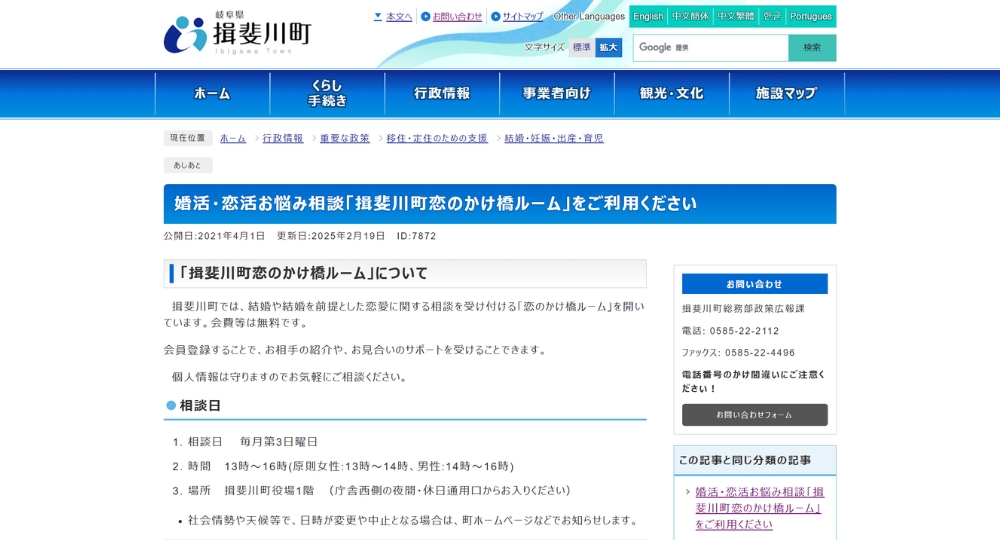
Task: Click 揖斐川町総務部政策広報課 text
Action: pyautogui.click(x=744, y=309)
